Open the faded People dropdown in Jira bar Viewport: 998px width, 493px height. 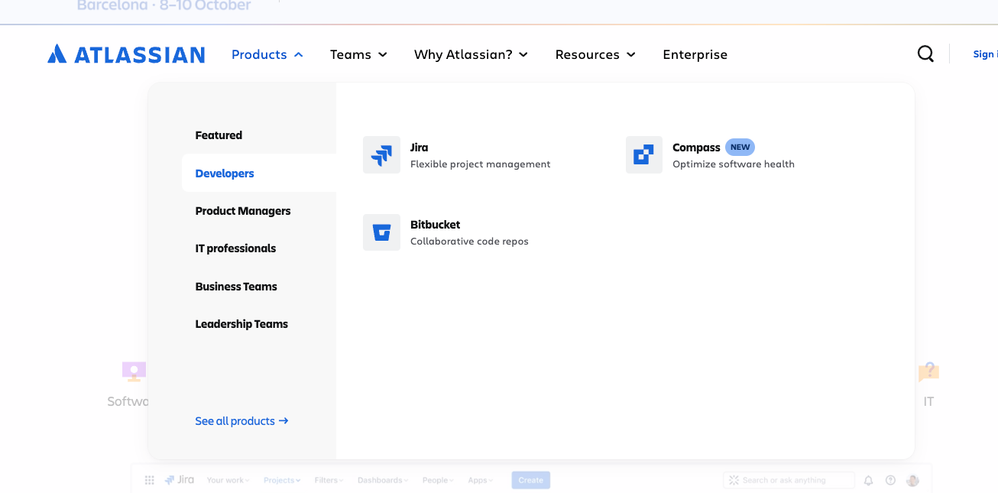(438, 480)
